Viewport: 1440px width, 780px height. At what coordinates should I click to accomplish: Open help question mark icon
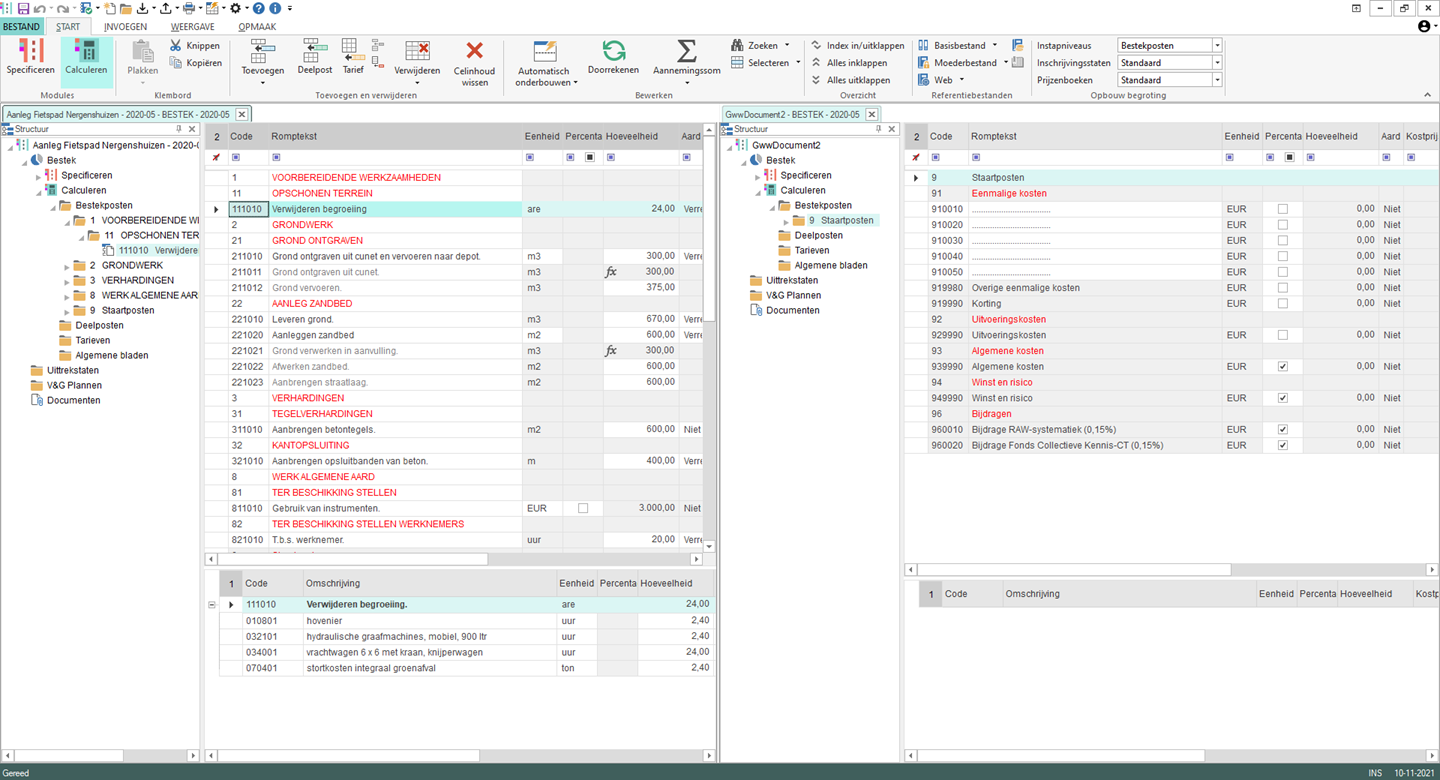point(259,8)
